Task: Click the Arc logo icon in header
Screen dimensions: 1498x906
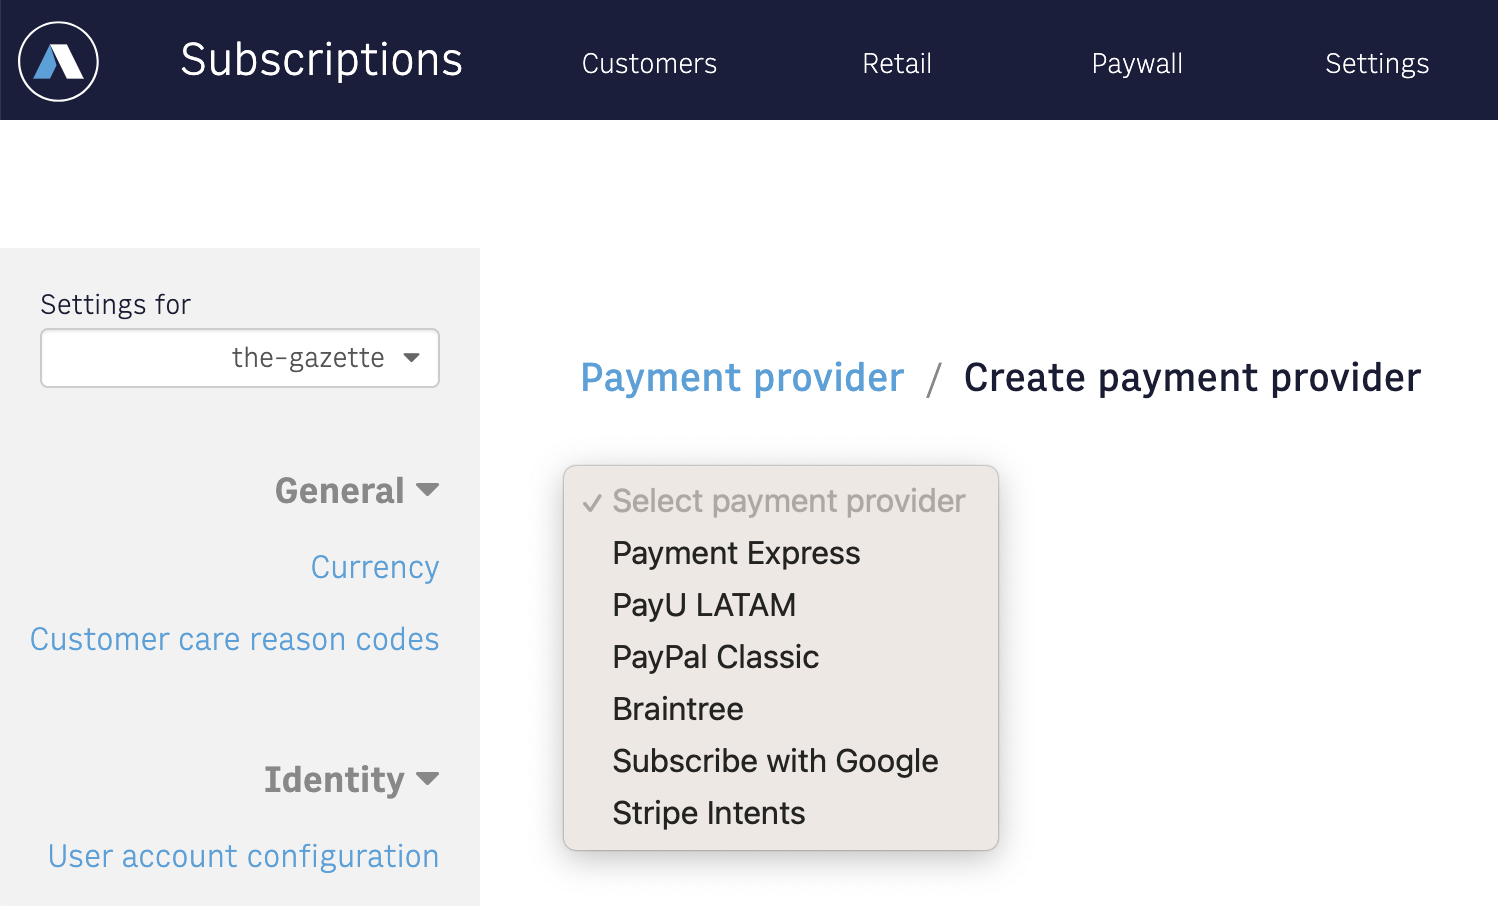Action: click(58, 61)
